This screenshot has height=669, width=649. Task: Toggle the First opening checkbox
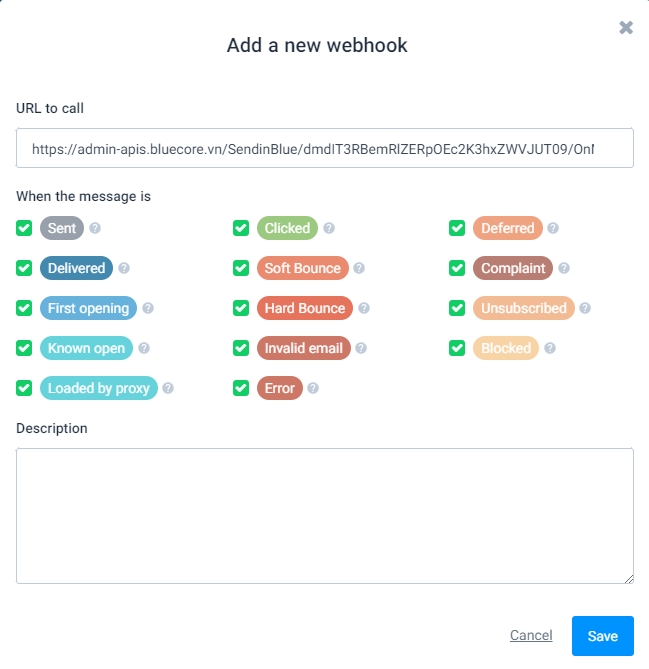tap(24, 308)
